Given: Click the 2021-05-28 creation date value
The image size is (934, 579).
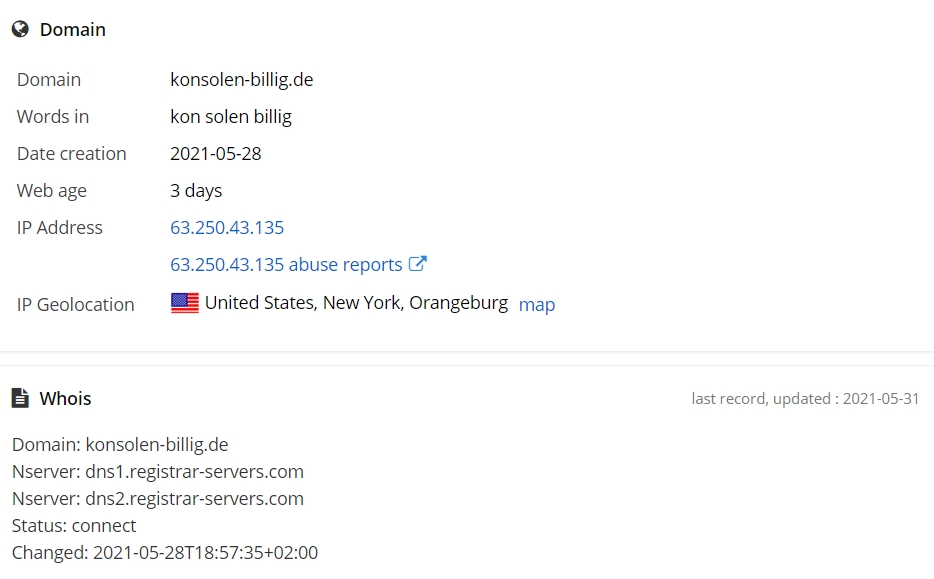Looking at the screenshot, I should coord(216,154).
